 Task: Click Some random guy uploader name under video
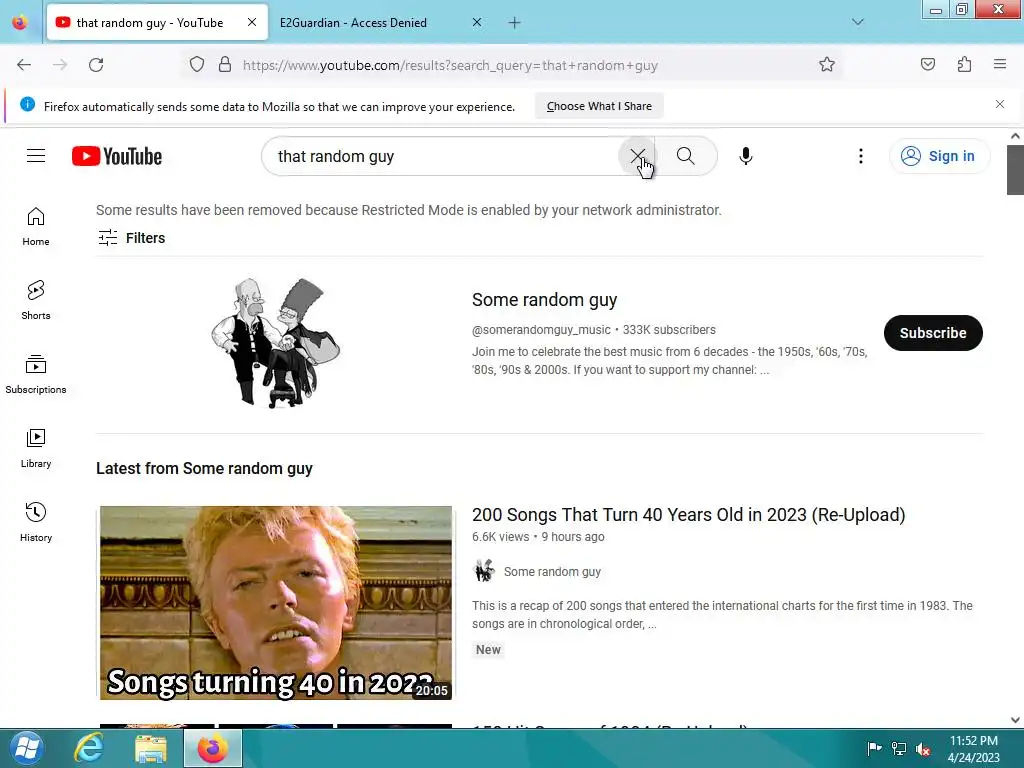click(x=552, y=572)
